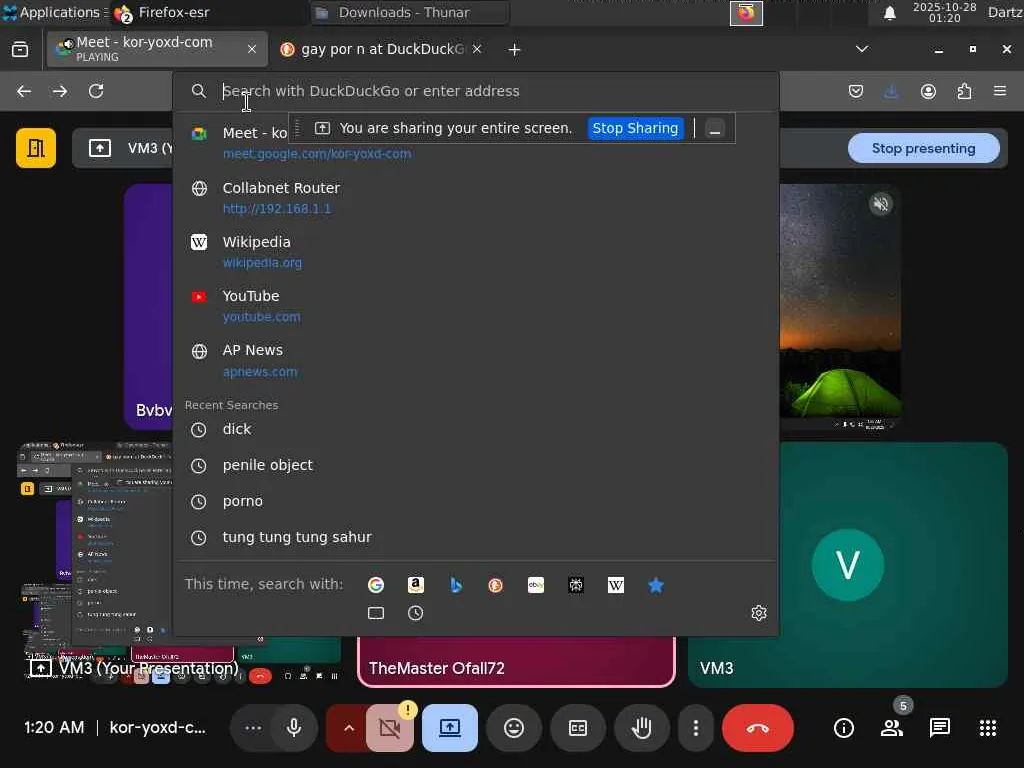Open the Extensions puzzle icon
Screen dimensions: 1024x768
[x=964, y=91]
